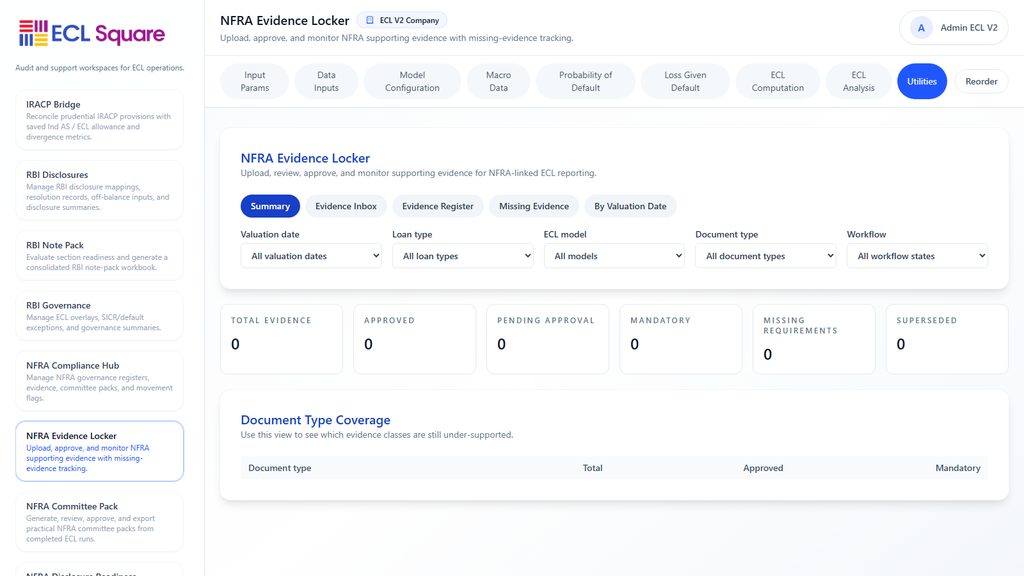
Task: Click the Mandatory column header
Action: coord(957,468)
